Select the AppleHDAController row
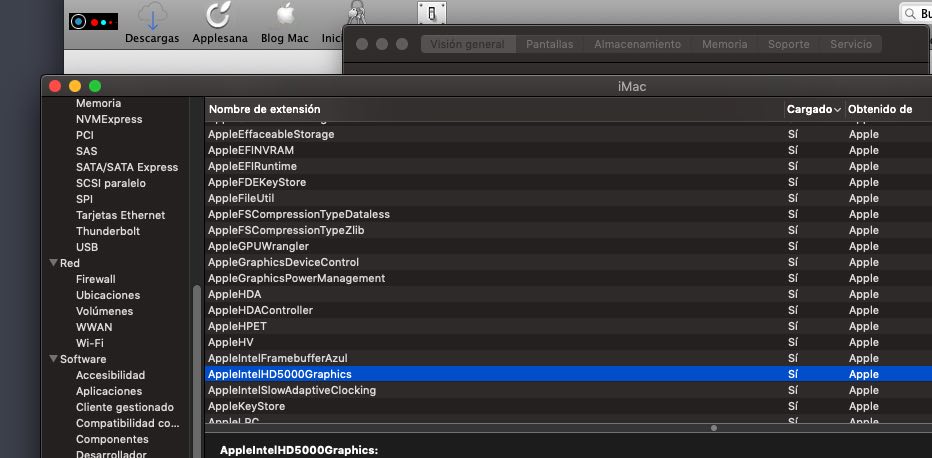Screen dimensions: 932x458 [x=568, y=311]
